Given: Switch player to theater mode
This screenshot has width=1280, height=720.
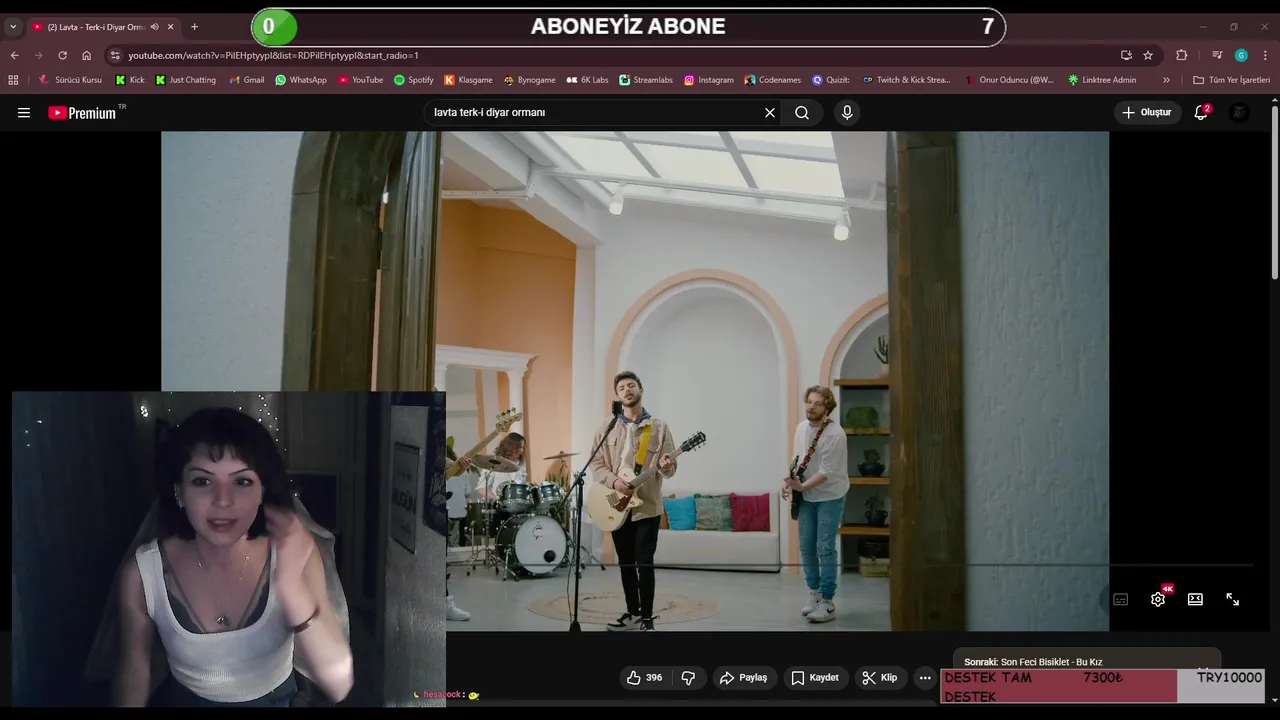Looking at the screenshot, I should pyautogui.click(x=1195, y=599).
